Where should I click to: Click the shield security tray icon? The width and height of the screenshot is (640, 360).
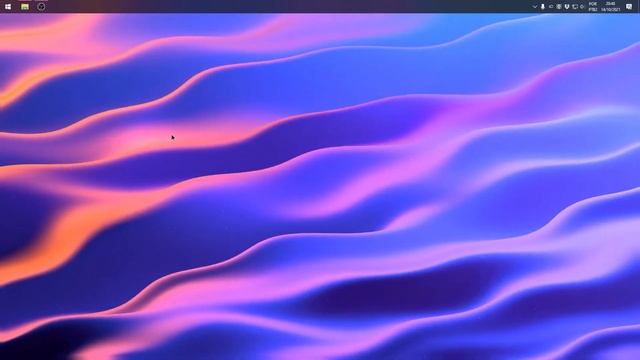[567, 7]
